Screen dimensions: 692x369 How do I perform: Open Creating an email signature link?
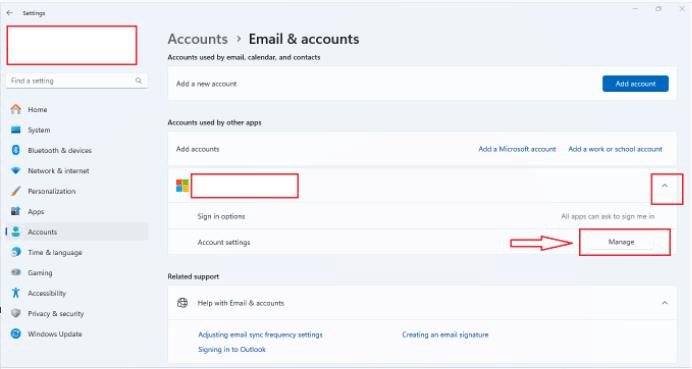pyautogui.click(x=445, y=335)
